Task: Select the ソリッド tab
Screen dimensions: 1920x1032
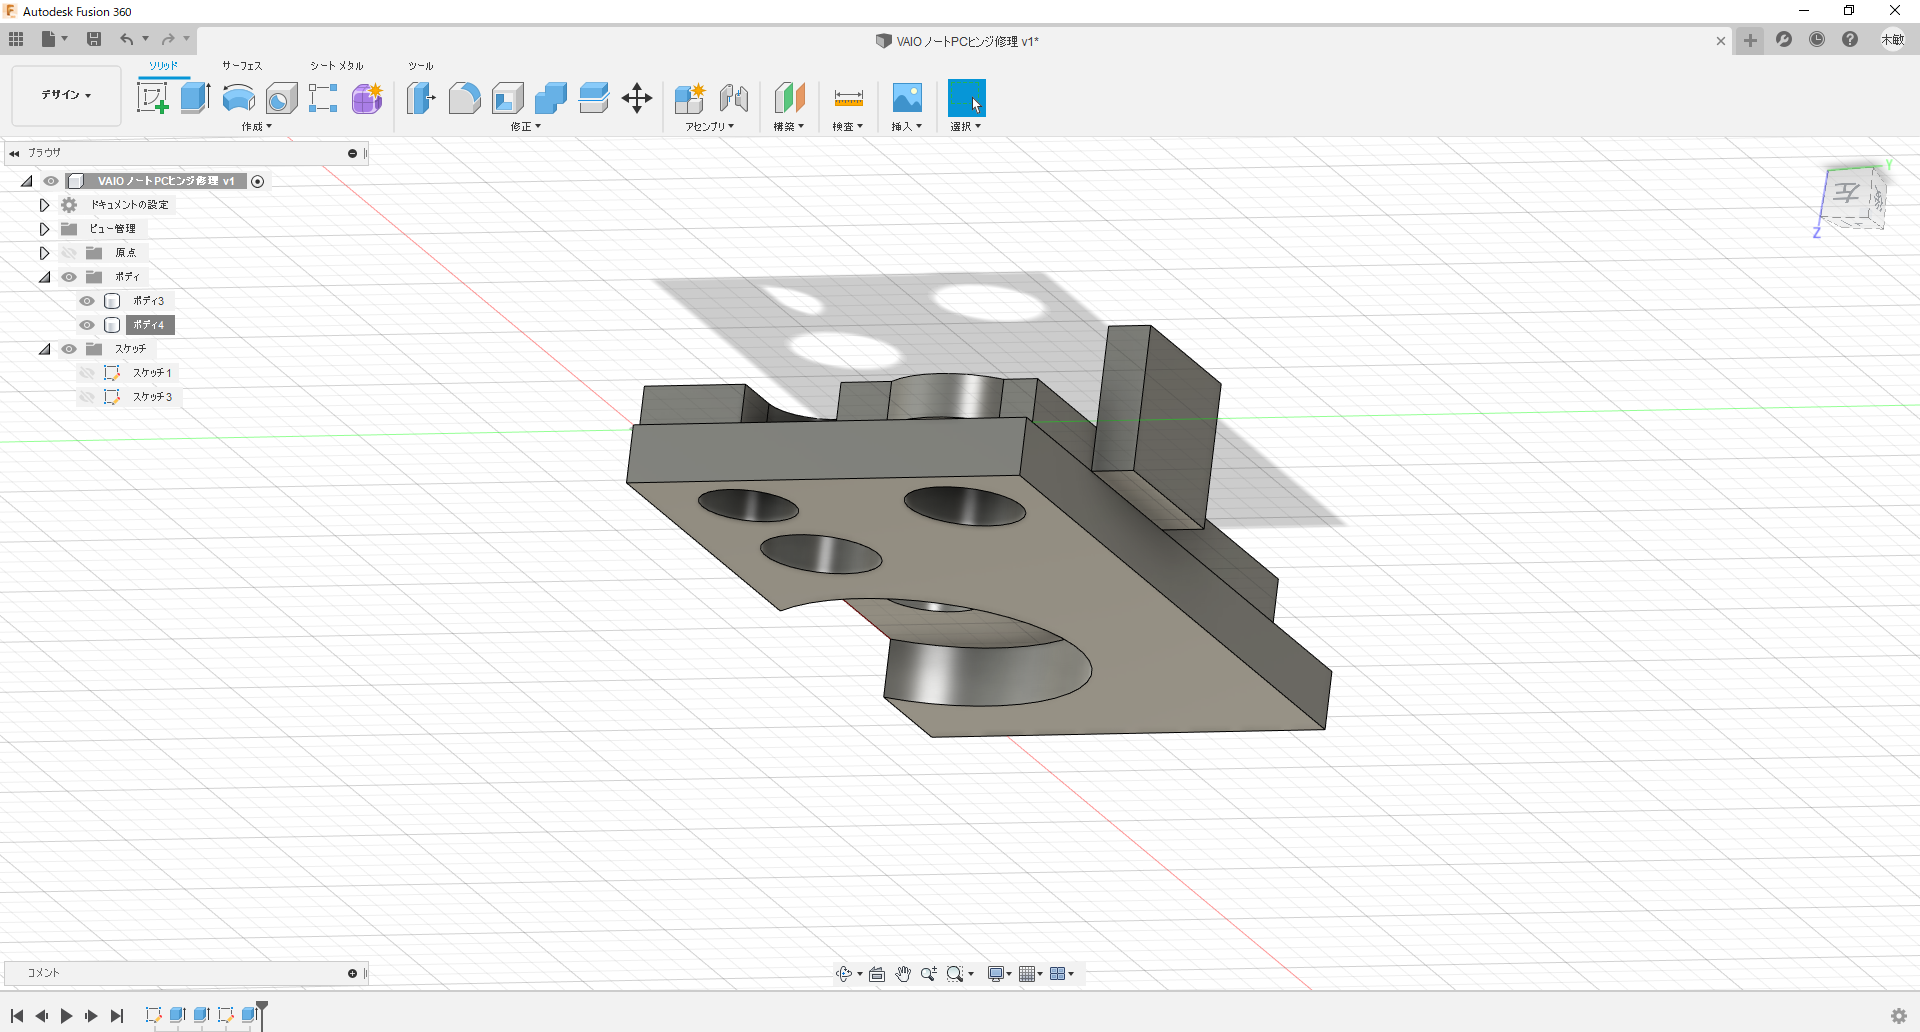Action: [164, 66]
